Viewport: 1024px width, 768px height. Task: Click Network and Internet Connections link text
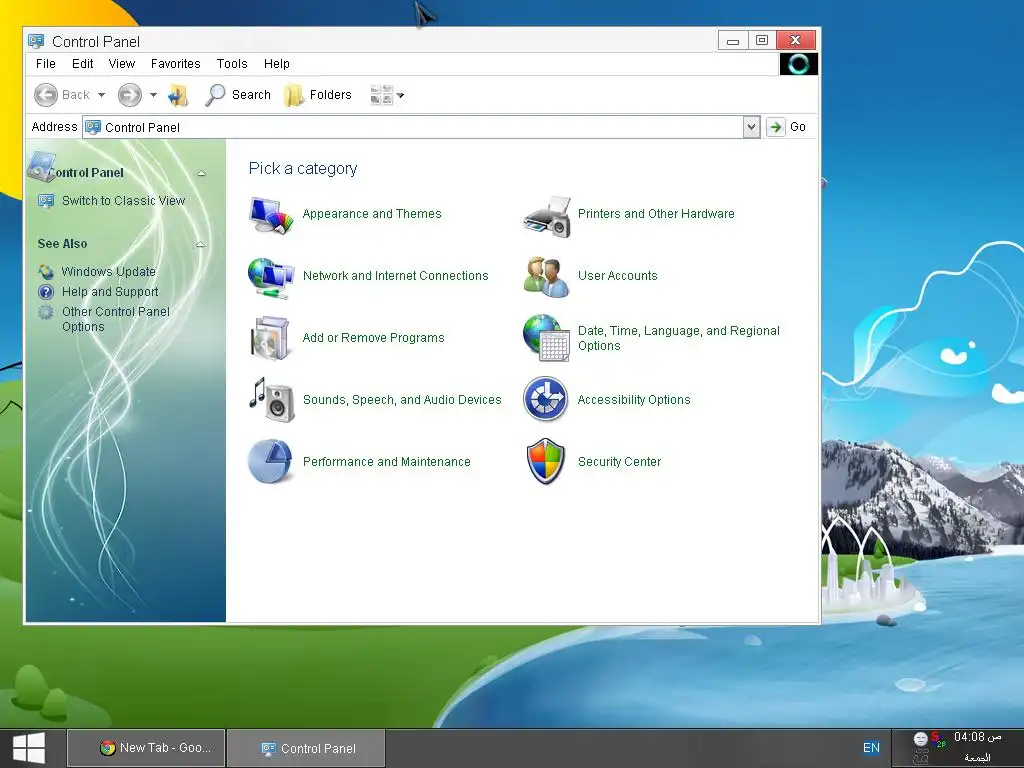395,276
